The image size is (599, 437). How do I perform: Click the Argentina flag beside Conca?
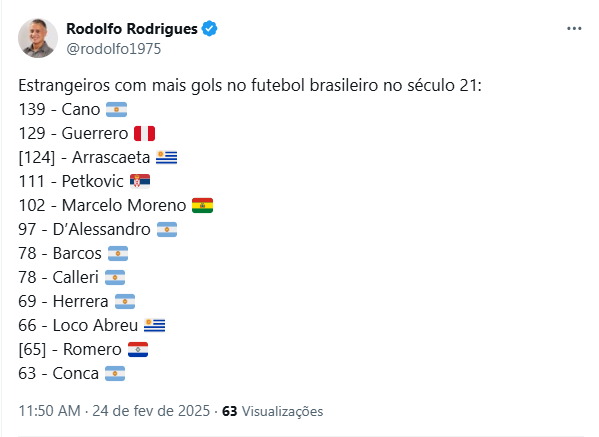(115, 374)
